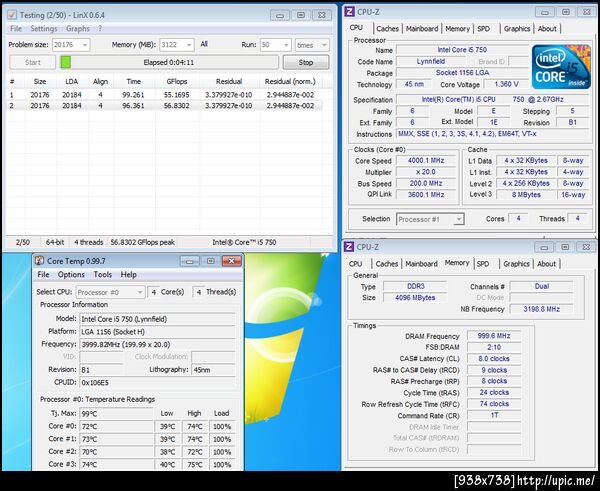Viewport: 600px width, 491px height.
Task: Switch to Mainboard tab in upper CPU-Z window
Action: click(x=422, y=29)
